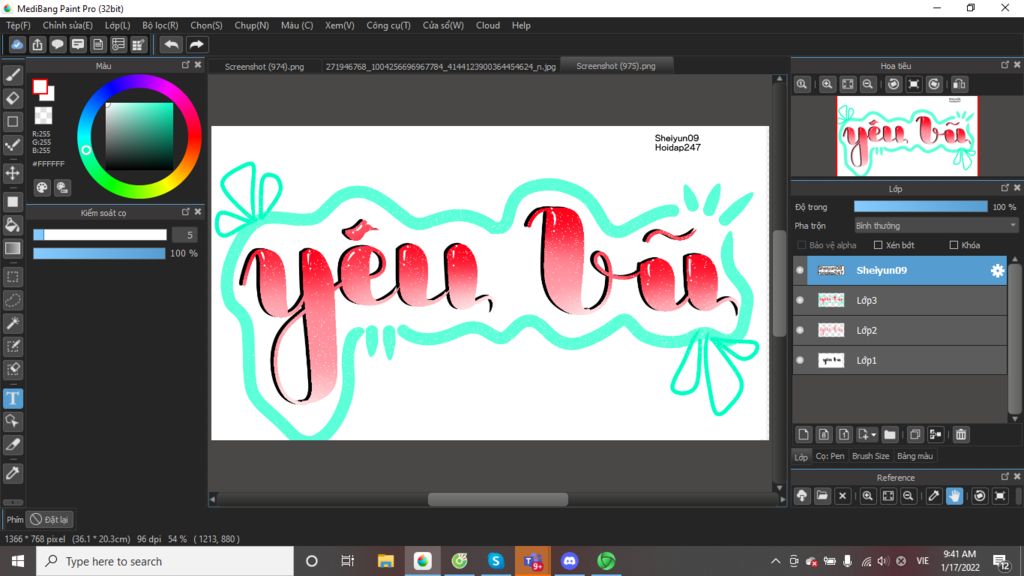
Task: Click the transparent color swatch
Action: (43, 116)
